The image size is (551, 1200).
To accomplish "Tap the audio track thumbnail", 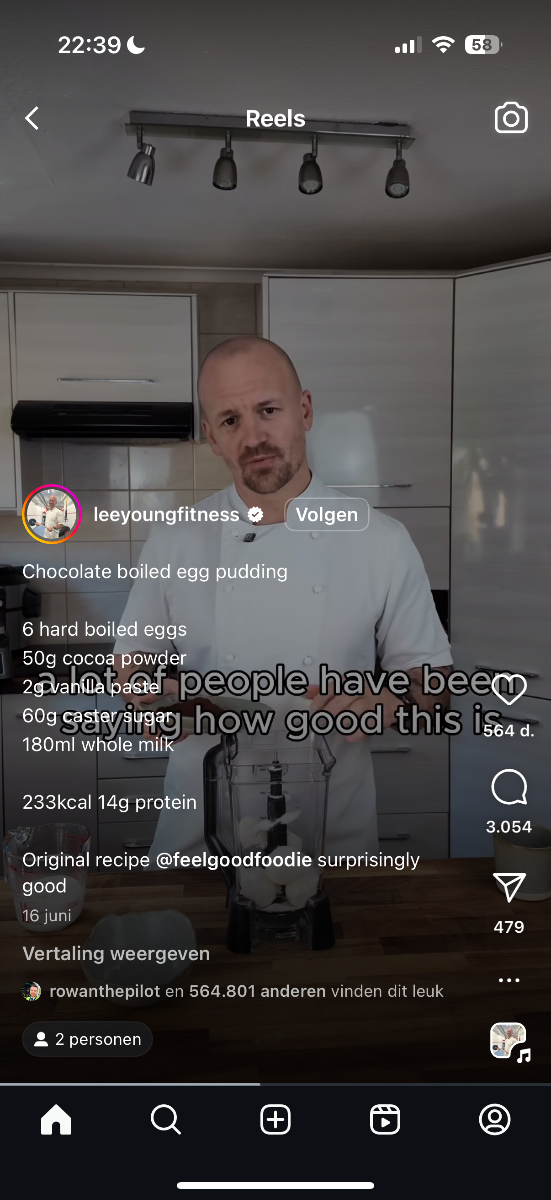I will 509,1040.
